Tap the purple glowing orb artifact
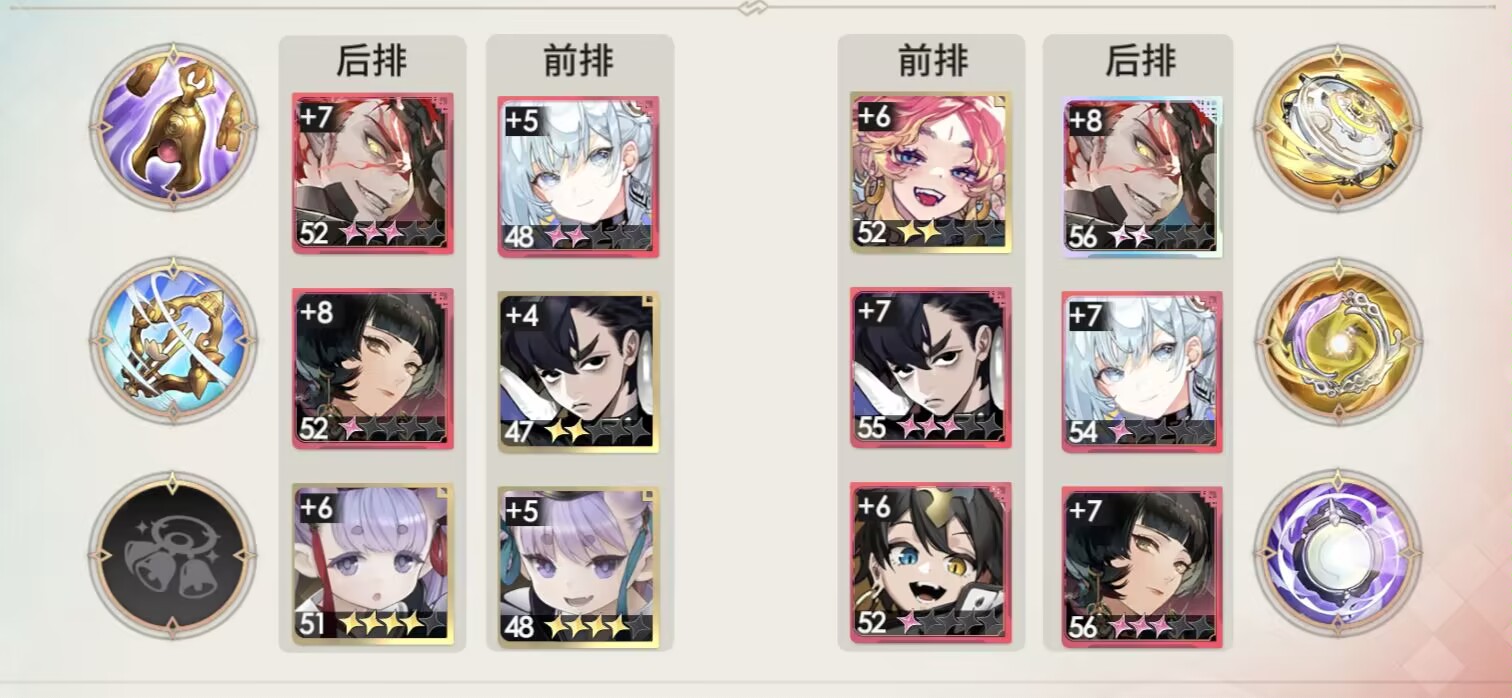This screenshot has height=698, width=1512. click(x=1338, y=554)
